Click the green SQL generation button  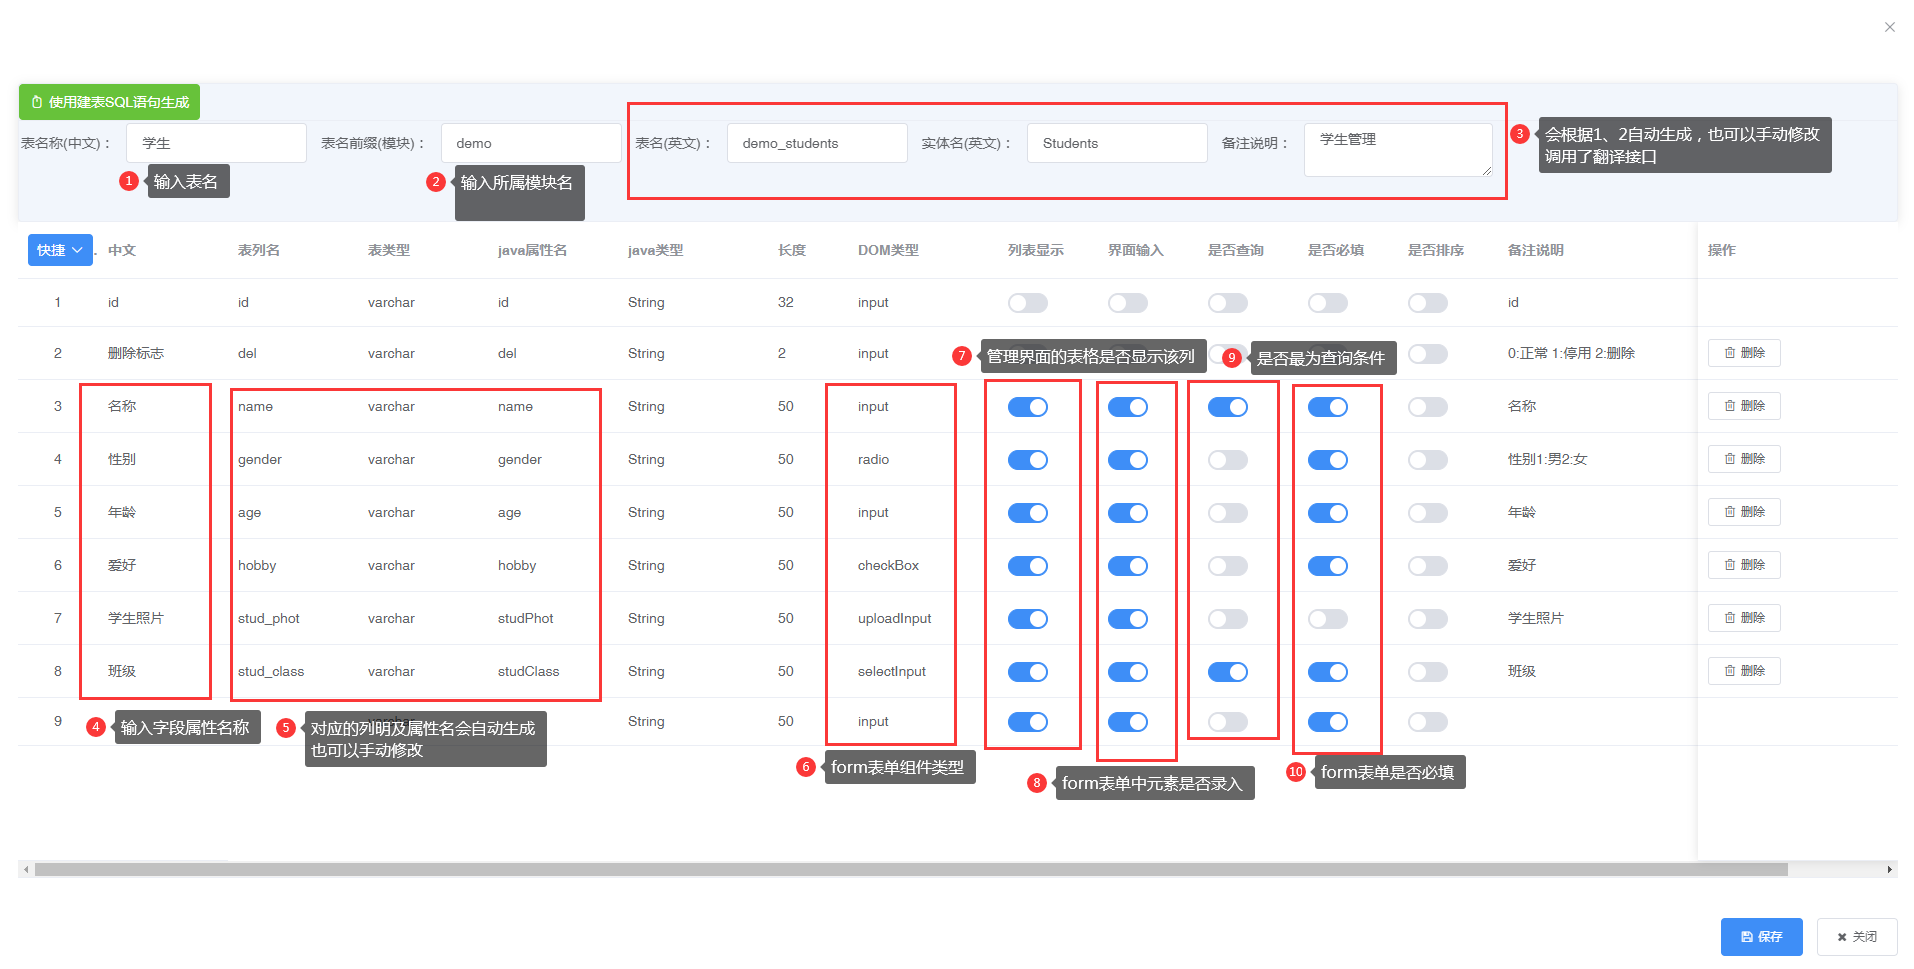tap(109, 102)
